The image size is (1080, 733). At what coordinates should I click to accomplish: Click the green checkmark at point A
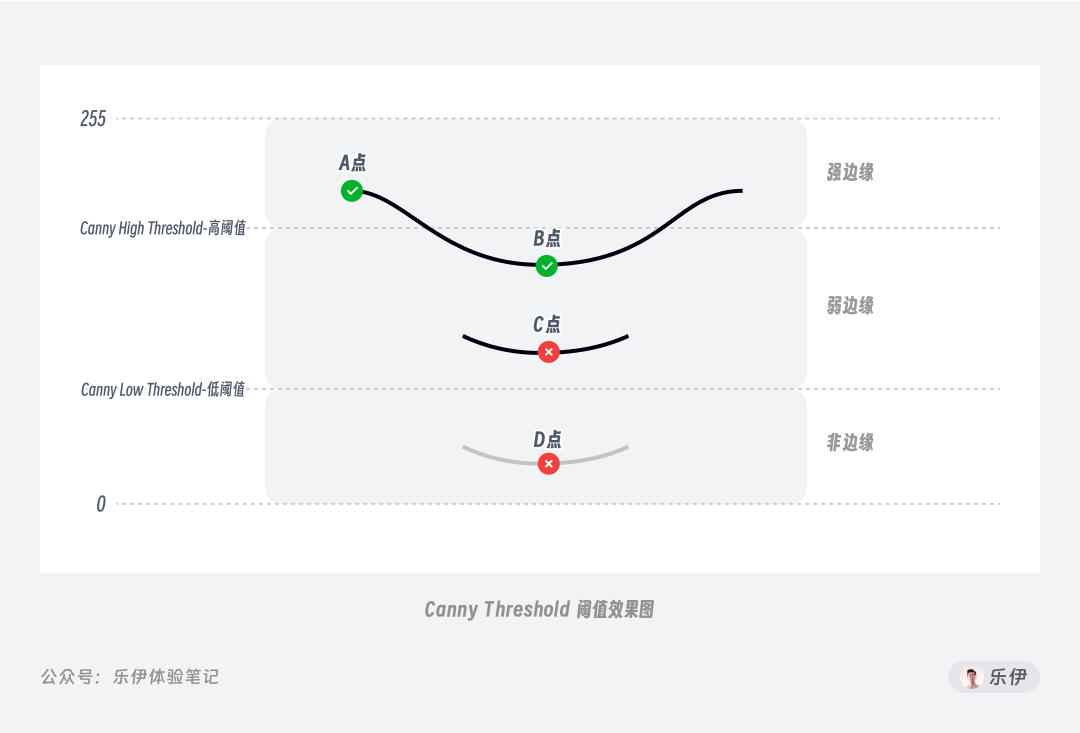(x=352, y=191)
